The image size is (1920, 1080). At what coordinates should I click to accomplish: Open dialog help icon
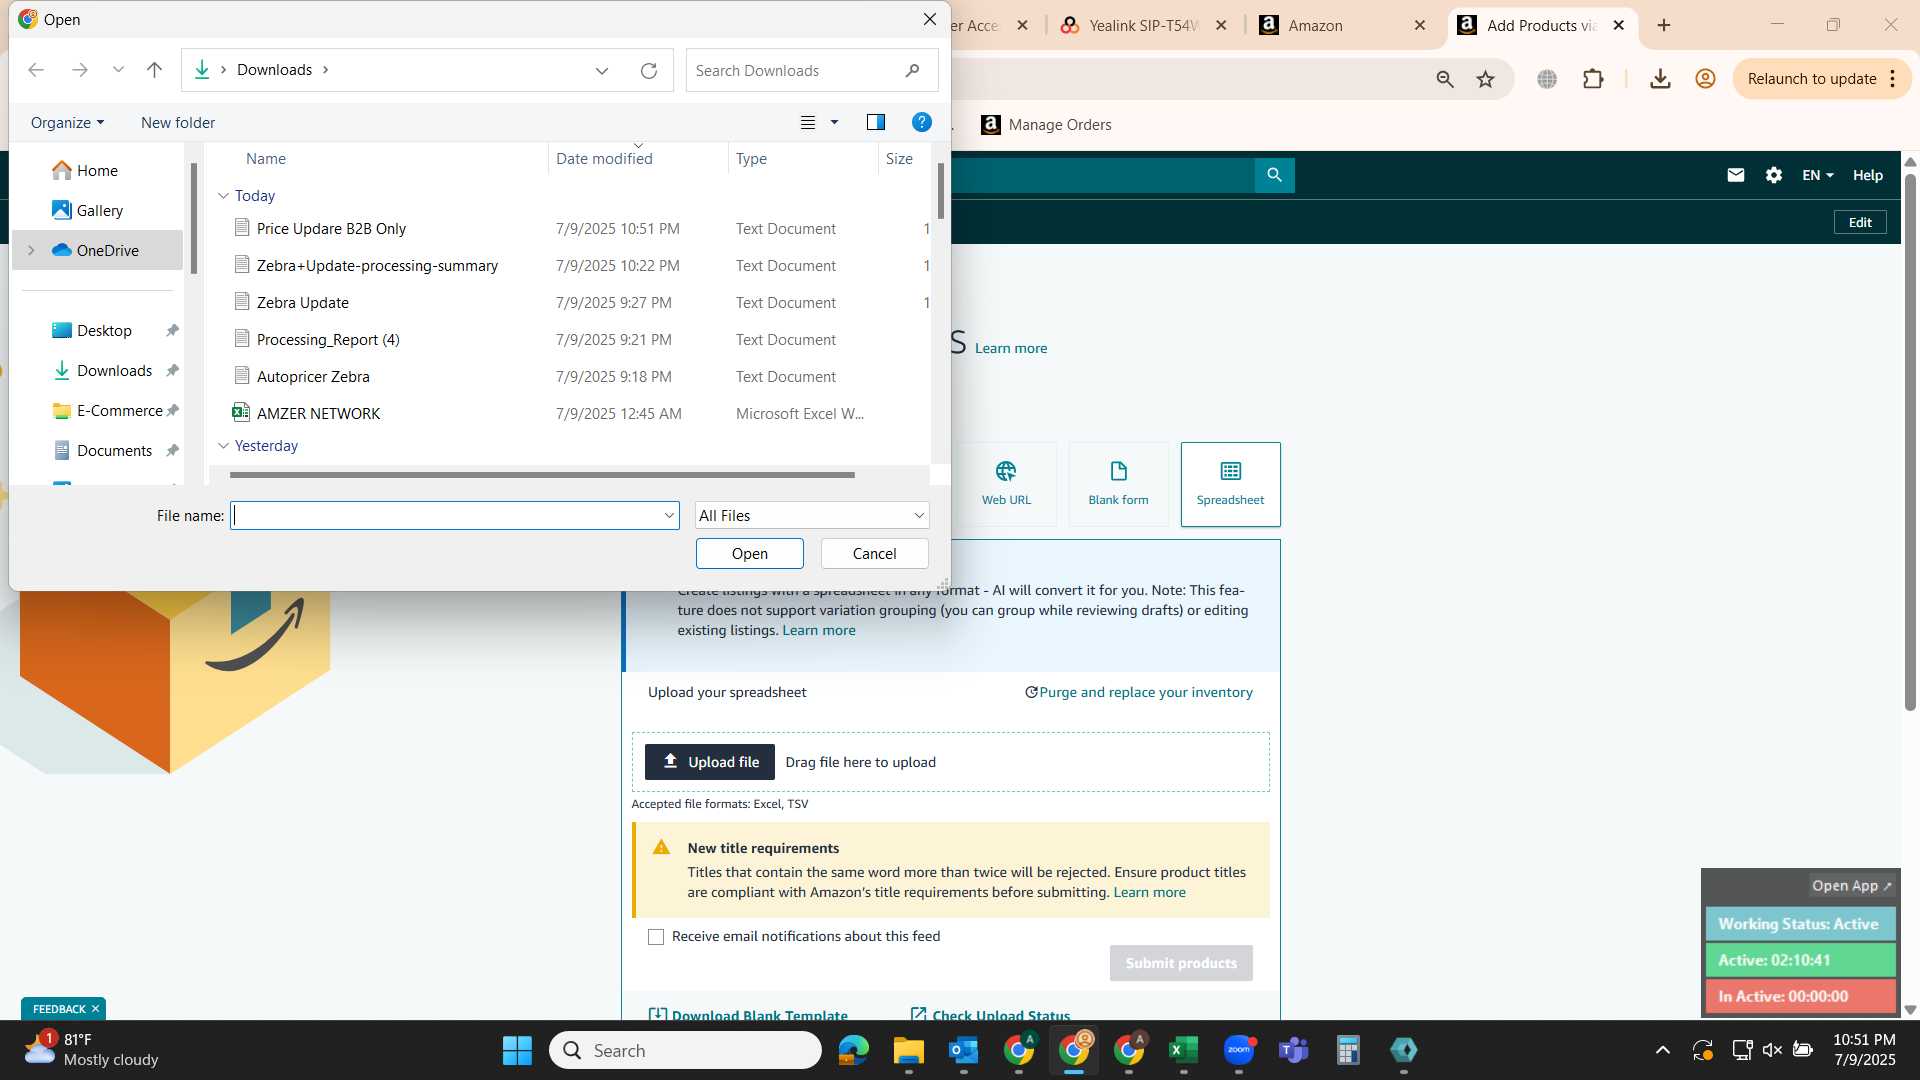pyautogui.click(x=922, y=122)
